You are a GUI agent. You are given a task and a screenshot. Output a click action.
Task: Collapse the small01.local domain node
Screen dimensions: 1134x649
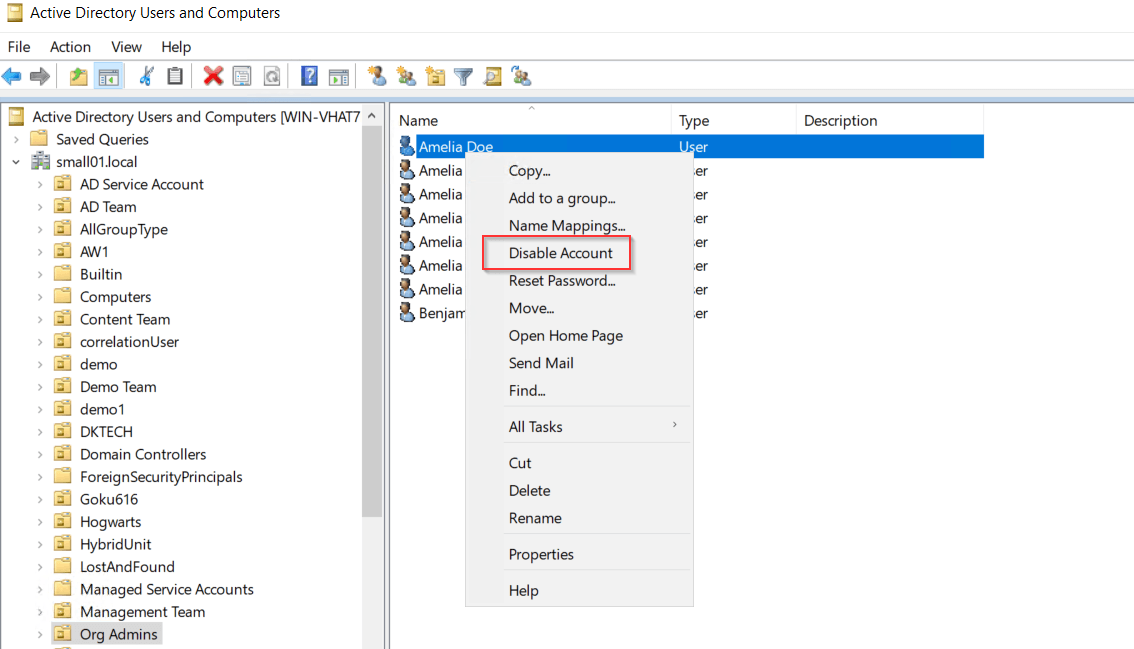[16, 162]
